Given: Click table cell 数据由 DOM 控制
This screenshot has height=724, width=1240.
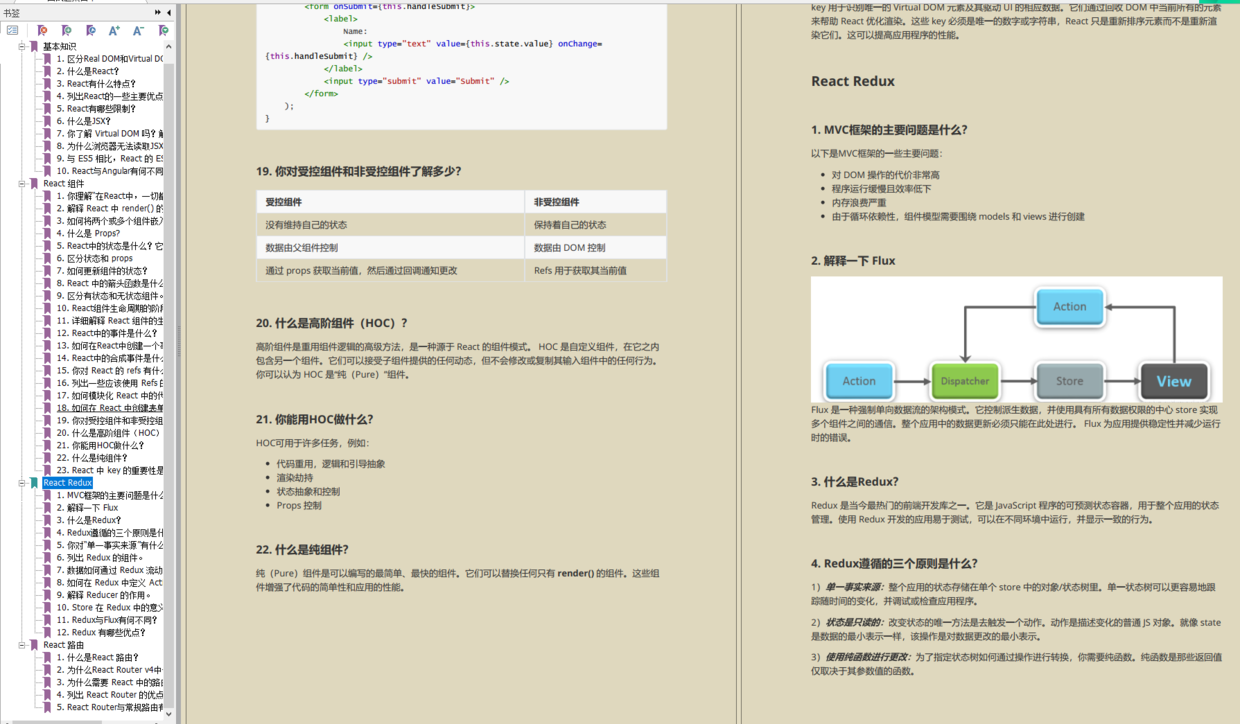Looking at the screenshot, I should click(x=595, y=247).
